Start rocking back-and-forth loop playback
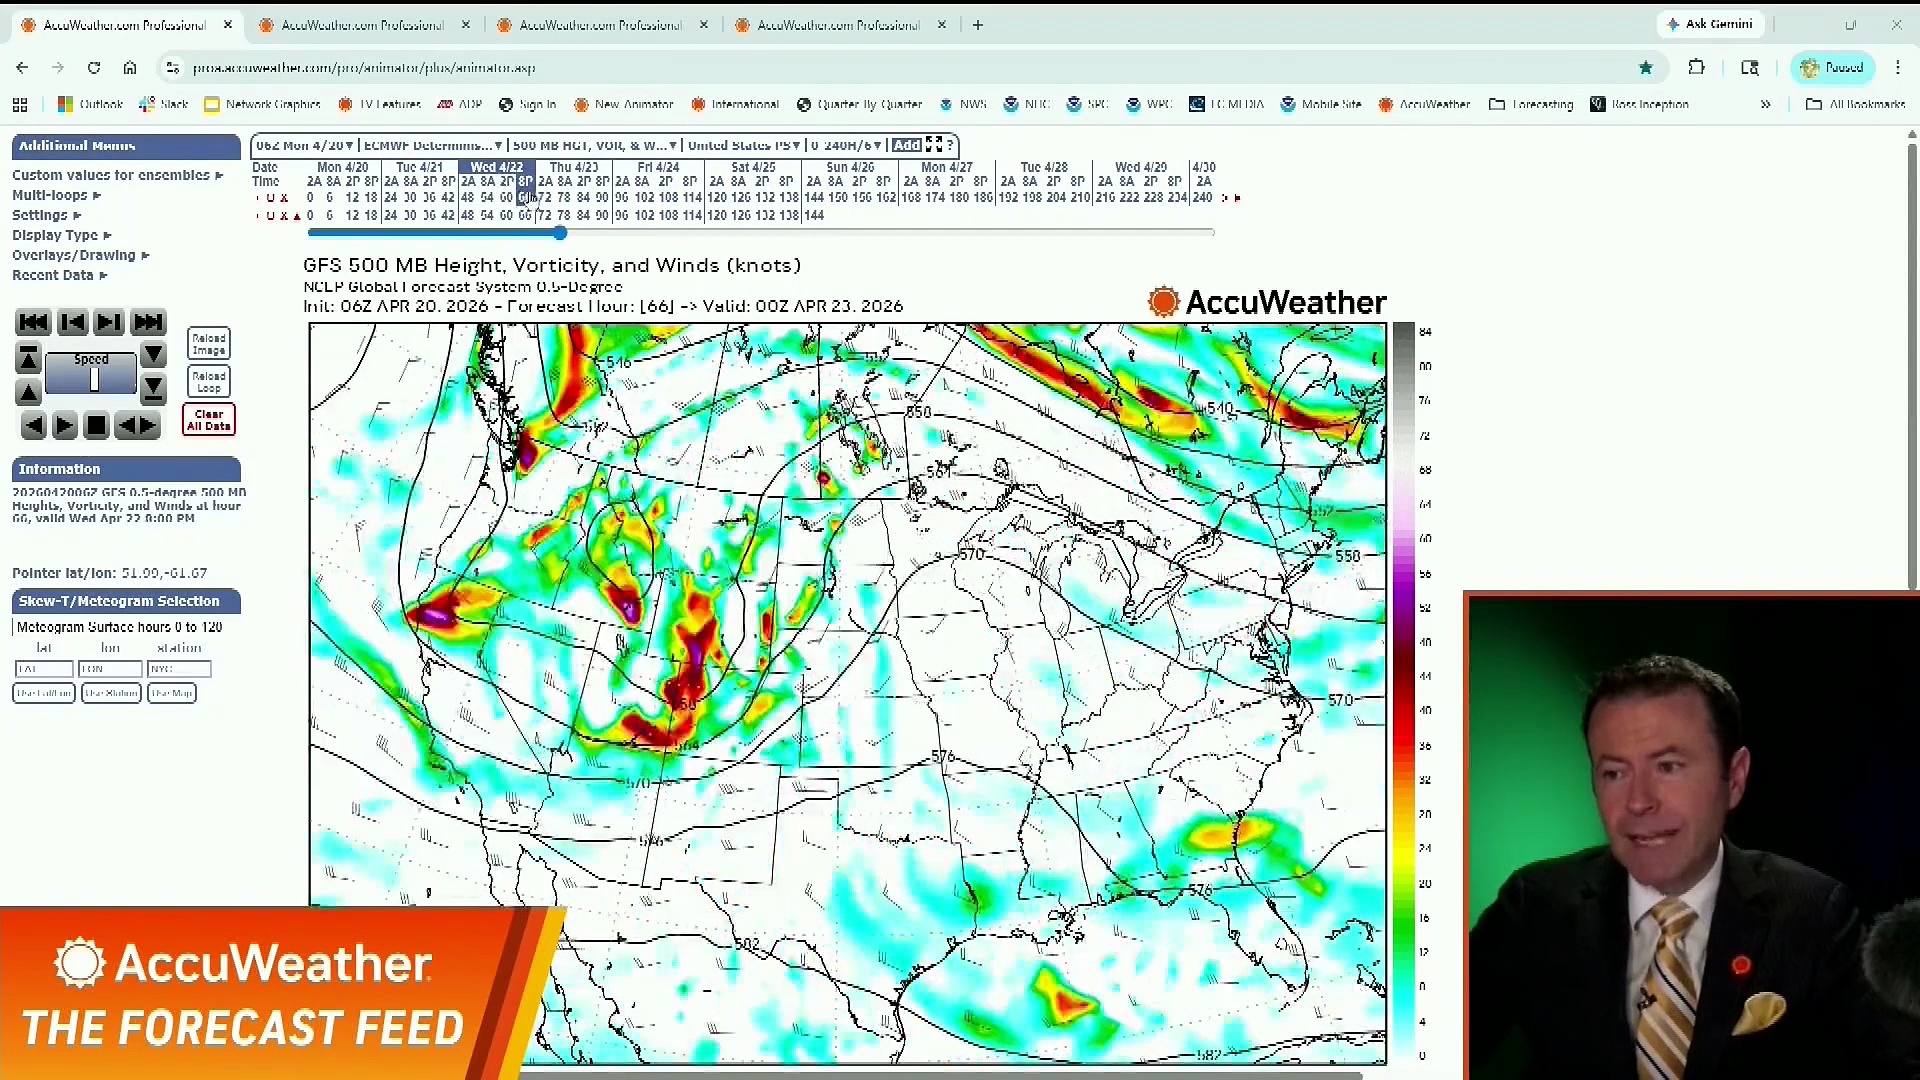 click(x=137, y=426)
